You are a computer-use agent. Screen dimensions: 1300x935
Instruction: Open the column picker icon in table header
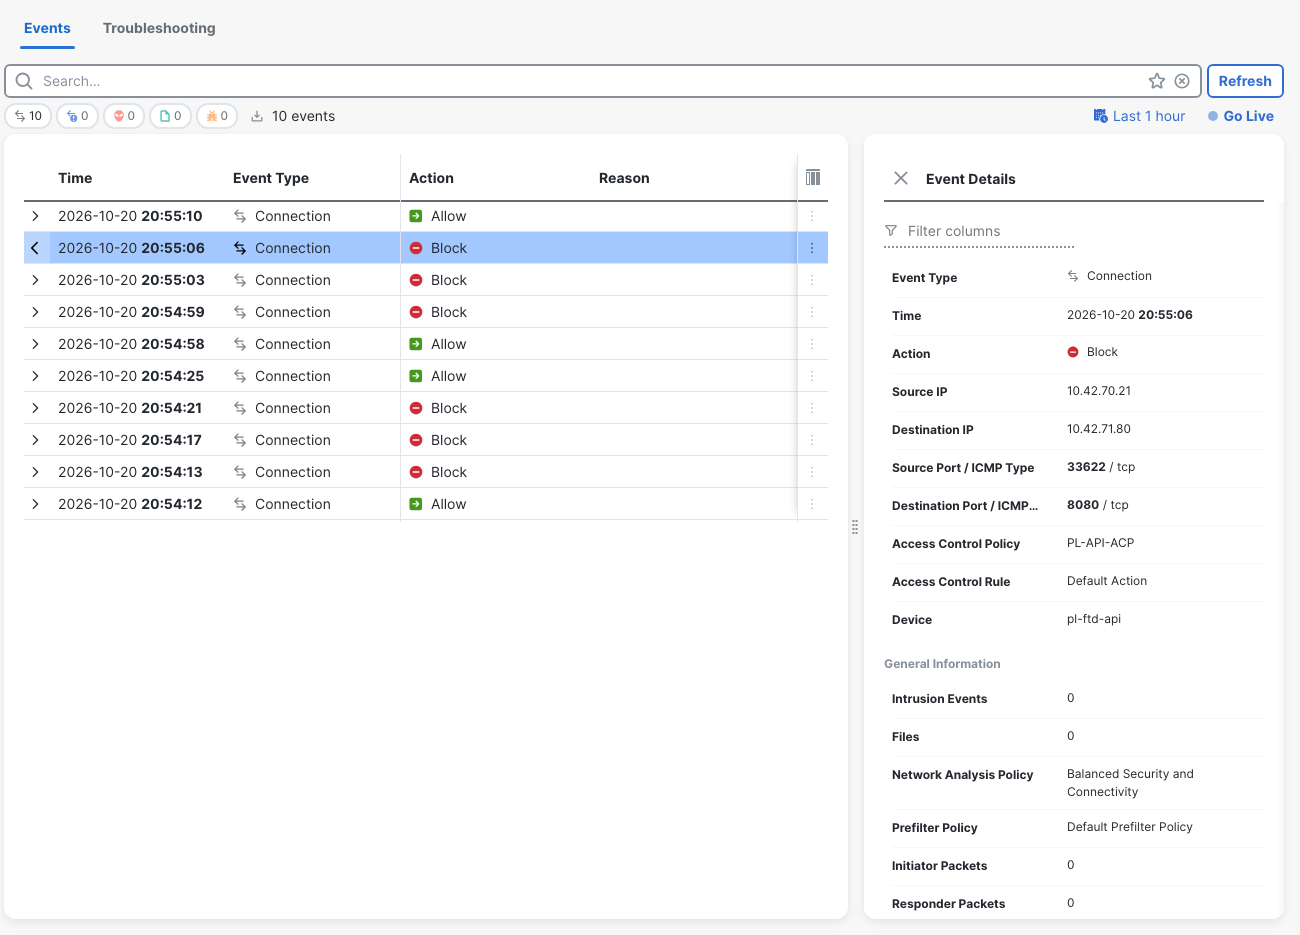point(813,177)
